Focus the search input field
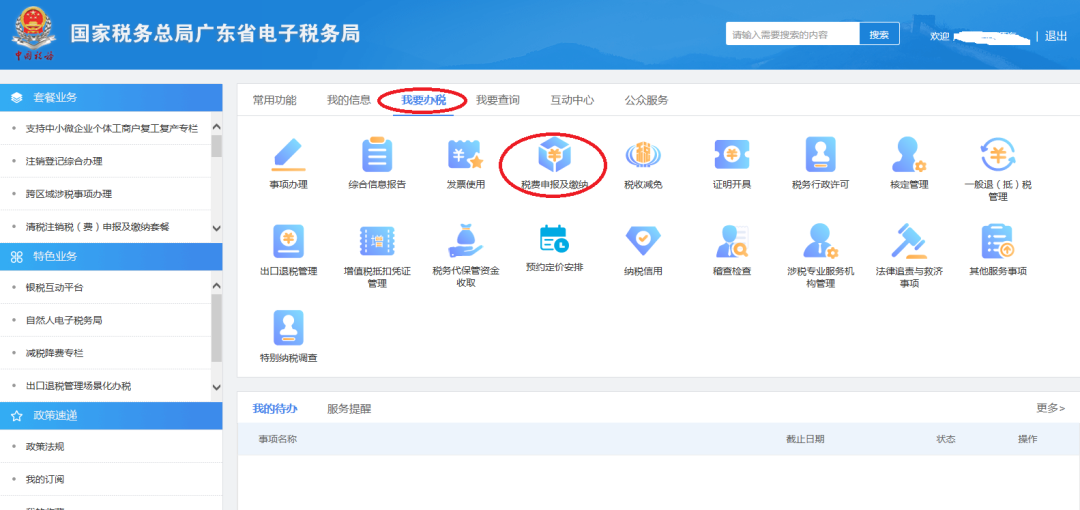Viewport: 1080px width, 510px height. [x=793, y=34]
